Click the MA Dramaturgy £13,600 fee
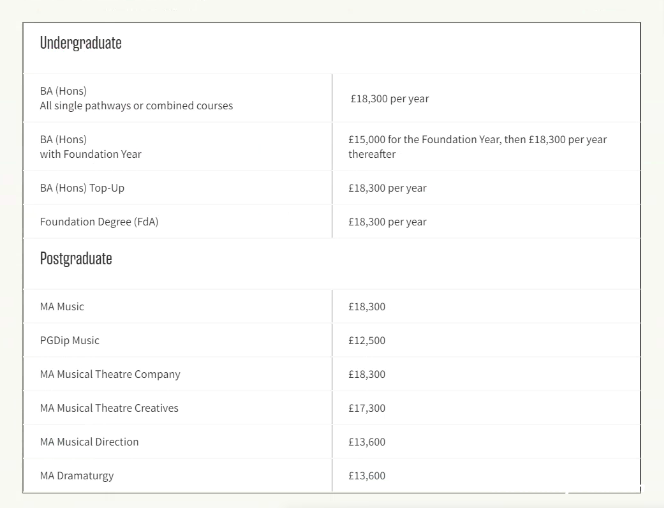This screenshot has height=508, width=664. pyautogui.click(x=367, y=476)
